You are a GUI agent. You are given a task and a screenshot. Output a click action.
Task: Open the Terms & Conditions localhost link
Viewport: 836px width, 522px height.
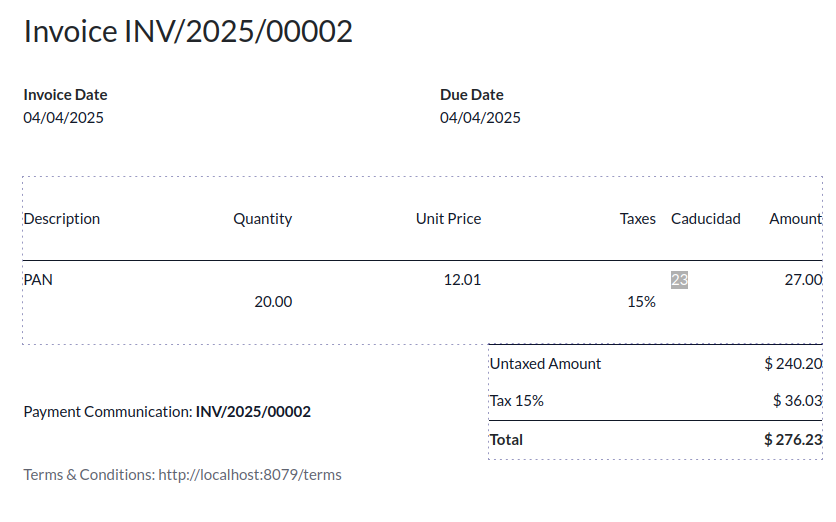[250, 475]
